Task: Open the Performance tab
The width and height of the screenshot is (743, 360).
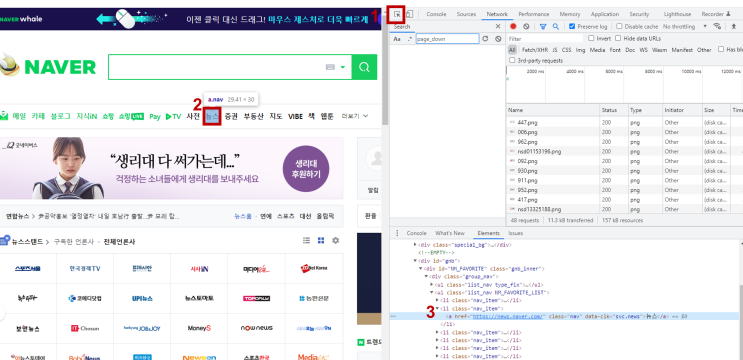Action: [534, 14]
